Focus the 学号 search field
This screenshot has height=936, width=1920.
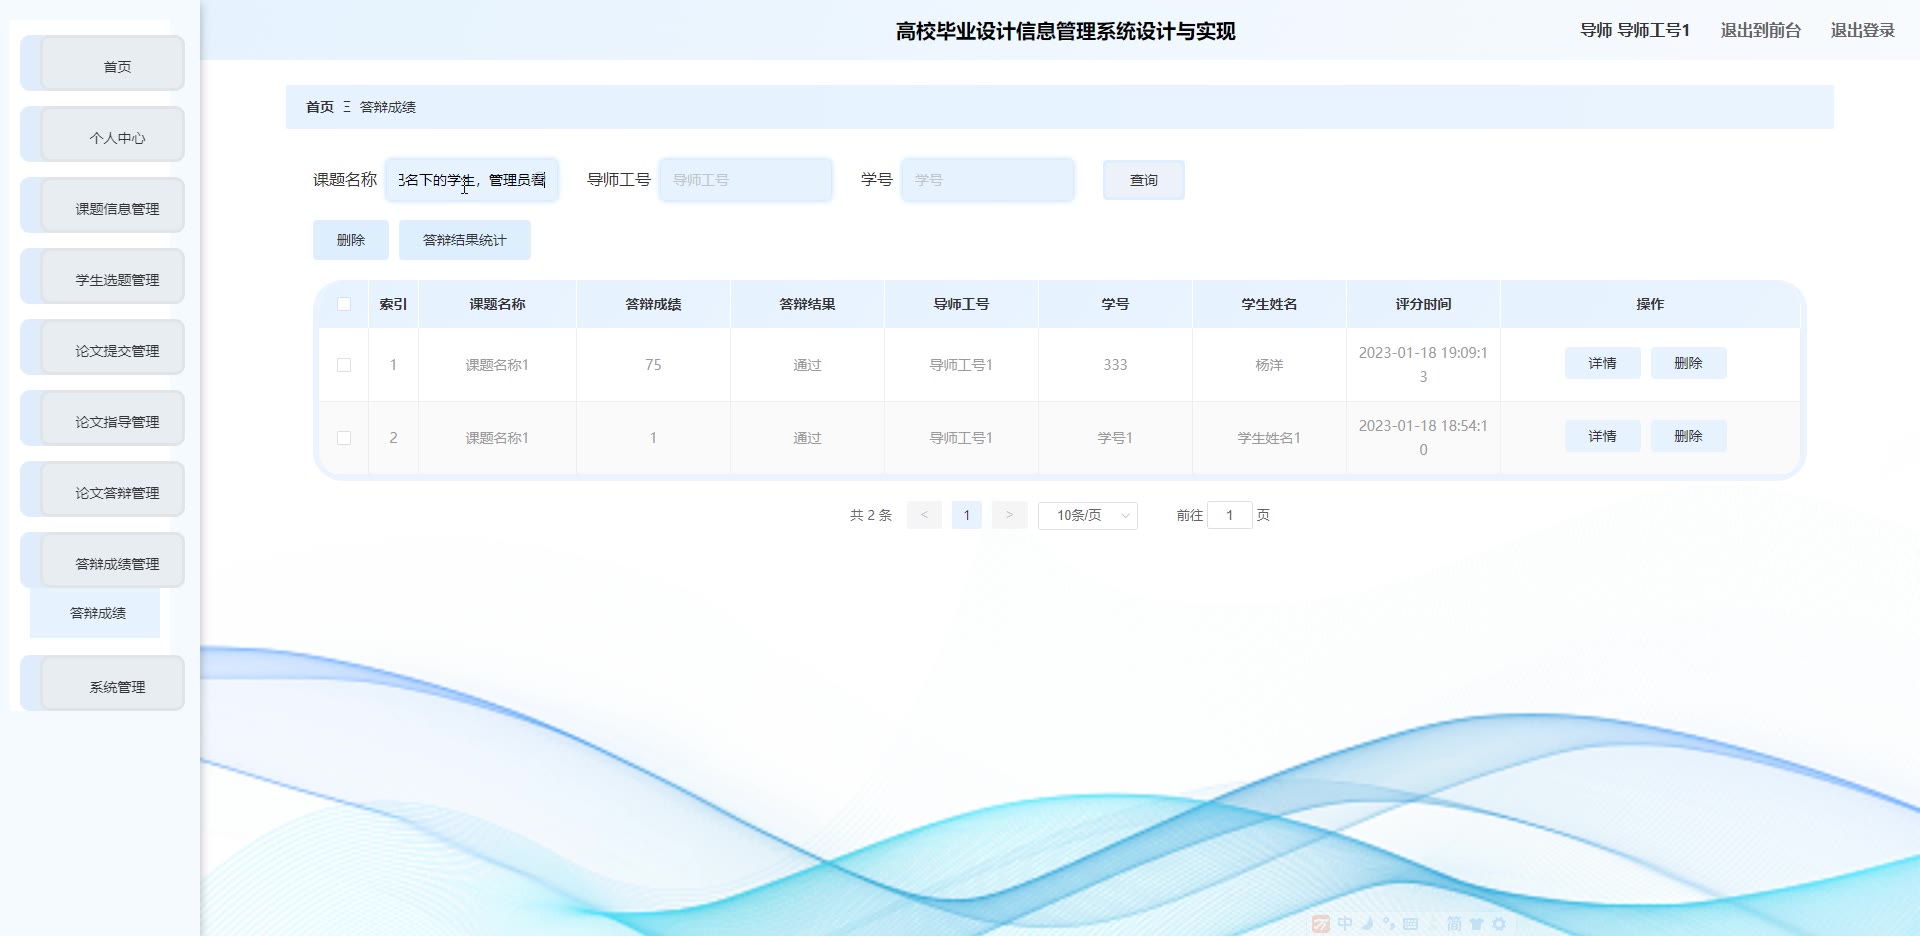(x=988, y=180)
